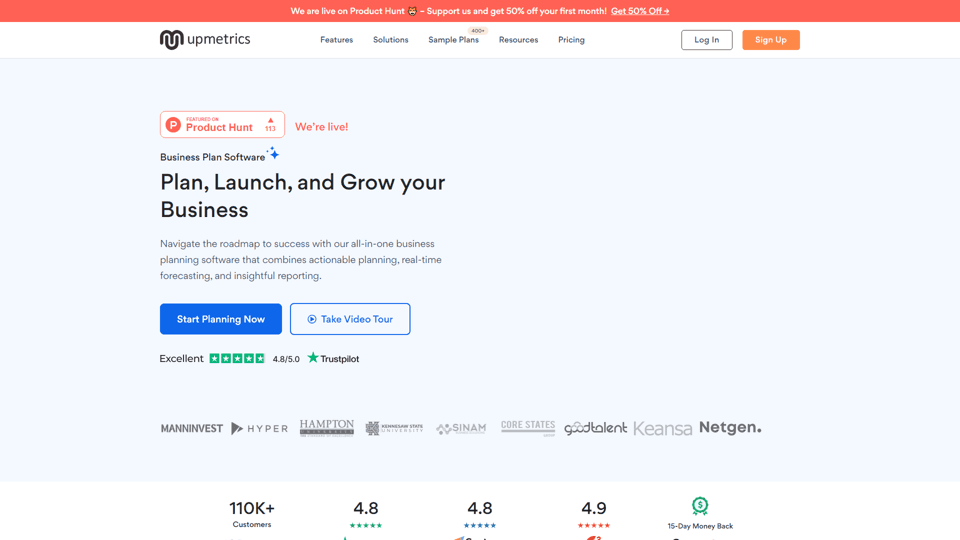Viewport: 960px width, 540px height.
Task: Click the Take Video Tour button
Action: pos(350,319)
